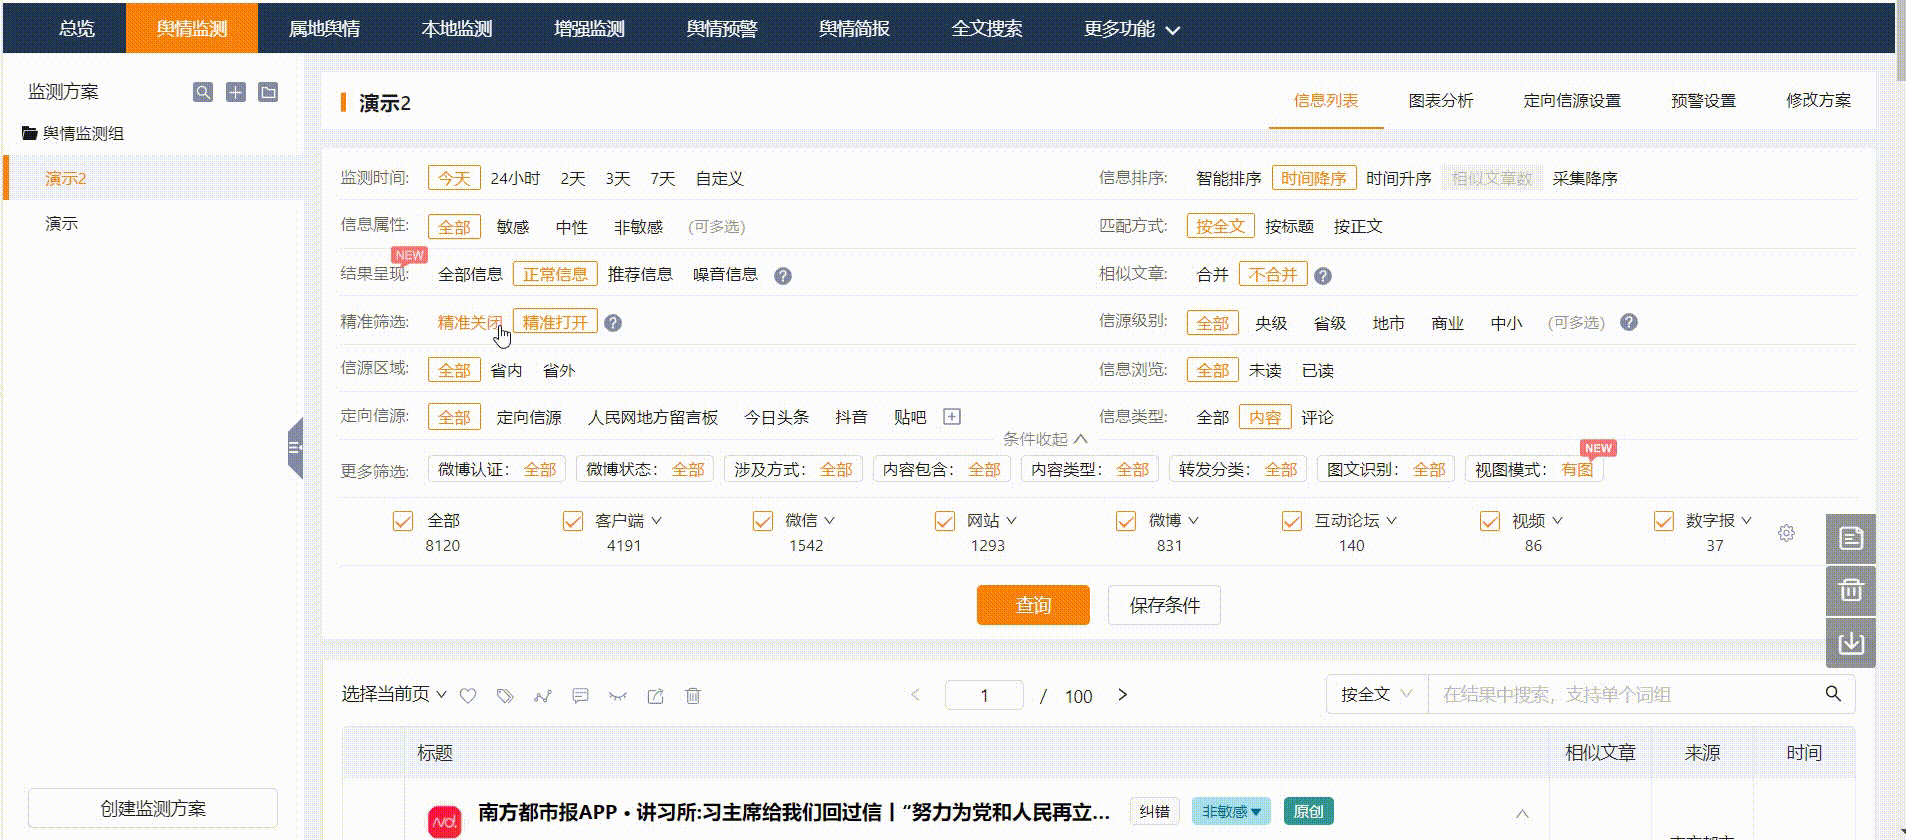Click the report document icon on the right sidebar
The width and height of the screenshot is (1906, 840).
click(1851, 539)
